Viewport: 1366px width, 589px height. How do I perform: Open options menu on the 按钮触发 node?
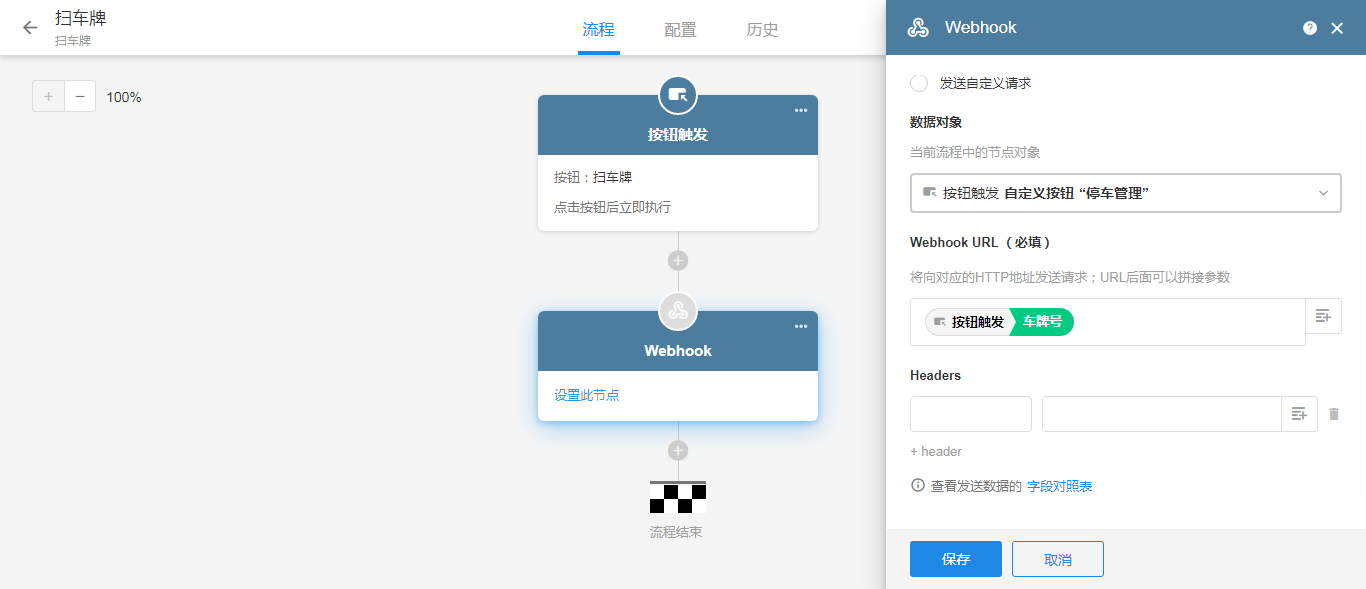coord(800,111)
